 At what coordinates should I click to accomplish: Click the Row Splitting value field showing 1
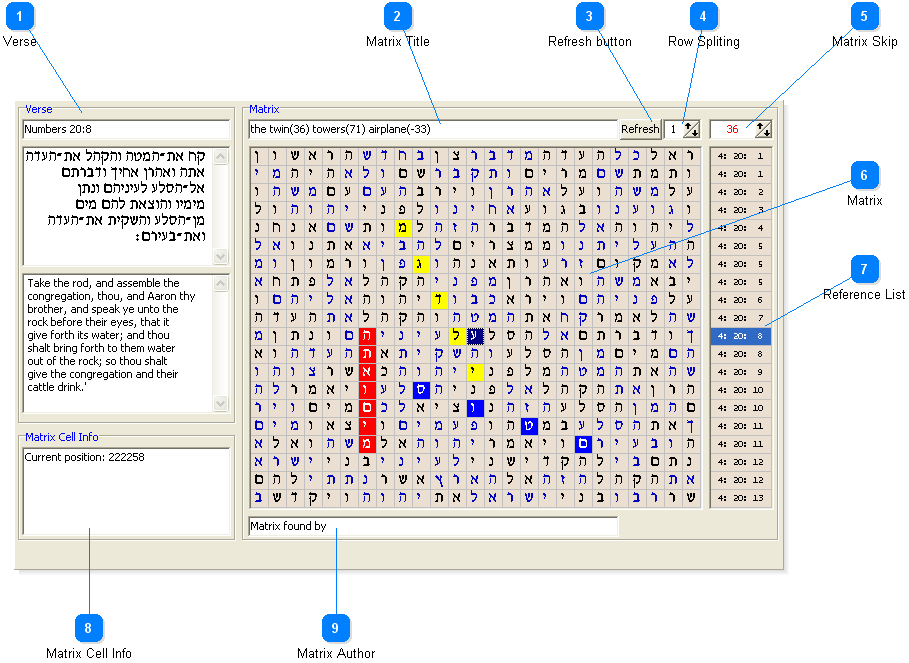[x=673, y=129]
